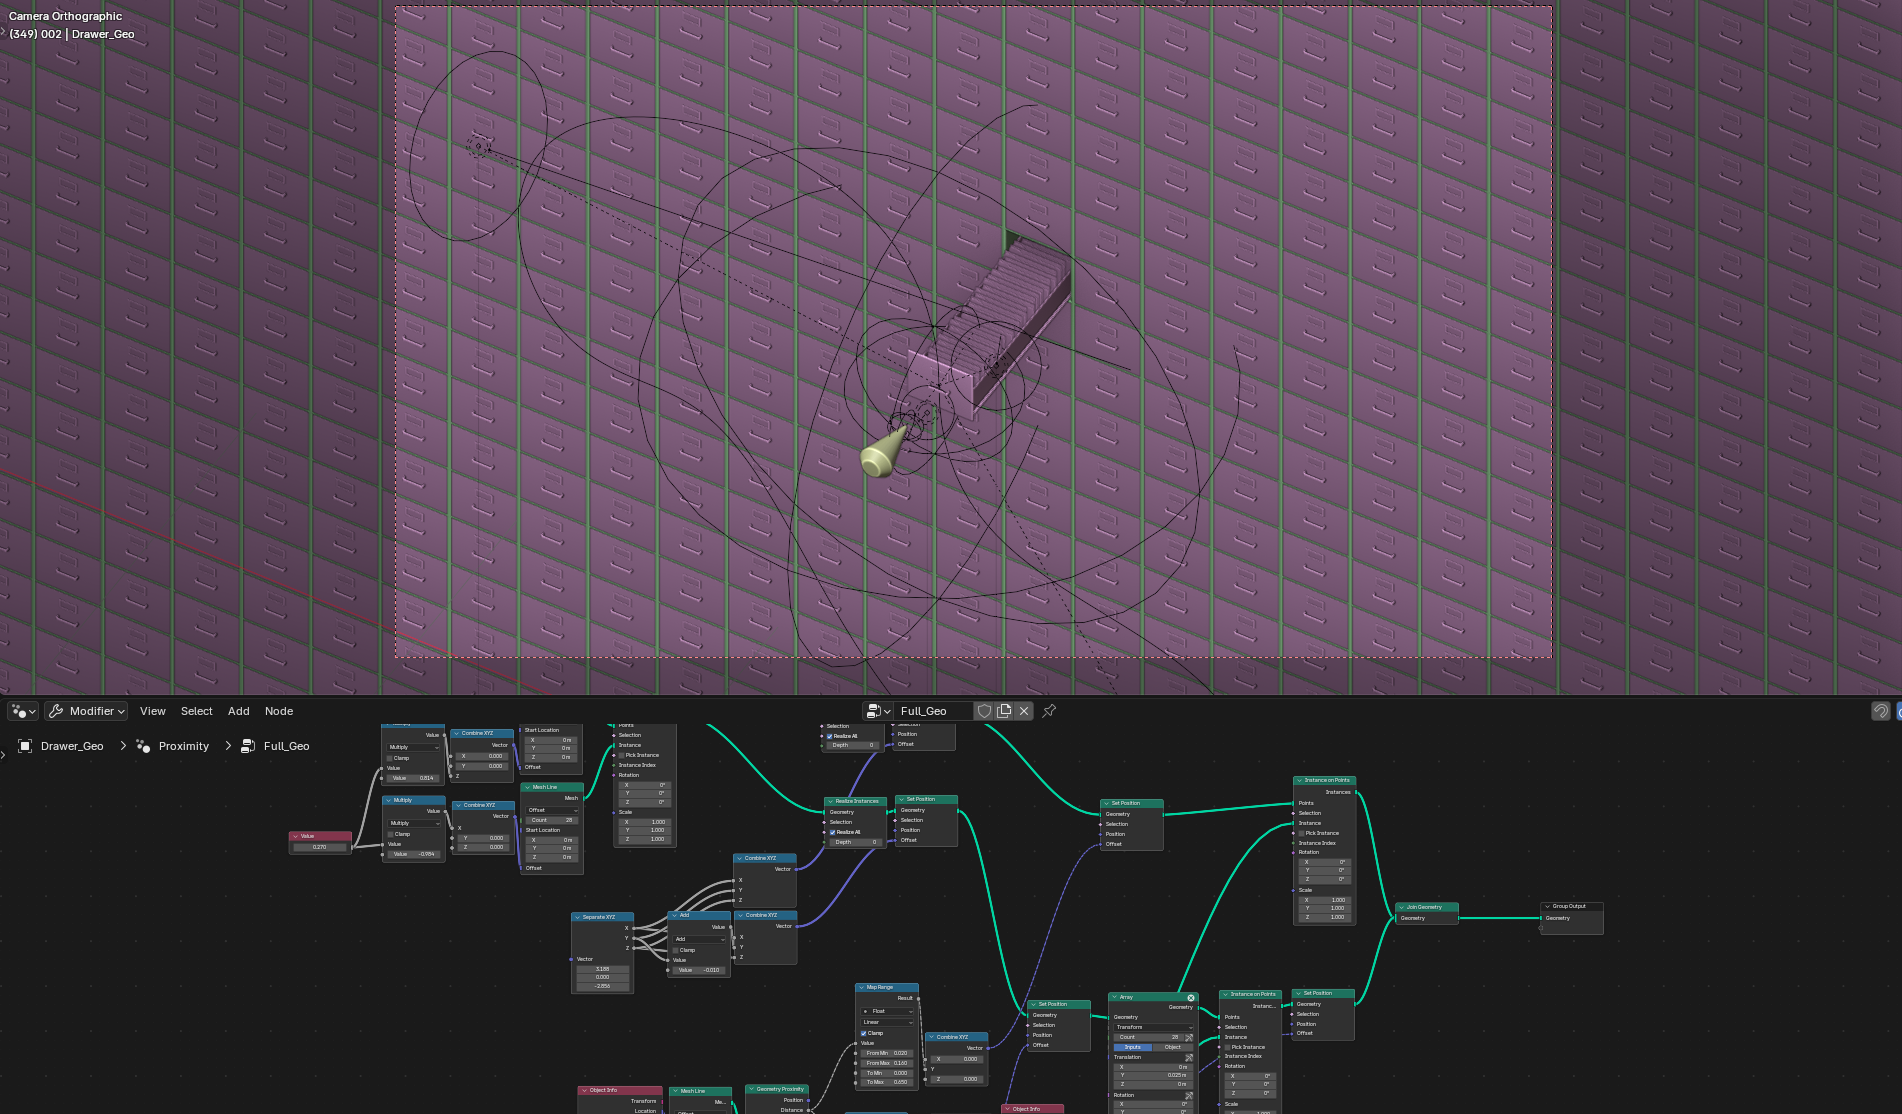Open the View menu in node editor
This screenshot has height=1114, width=1902.
coord(153,711)
